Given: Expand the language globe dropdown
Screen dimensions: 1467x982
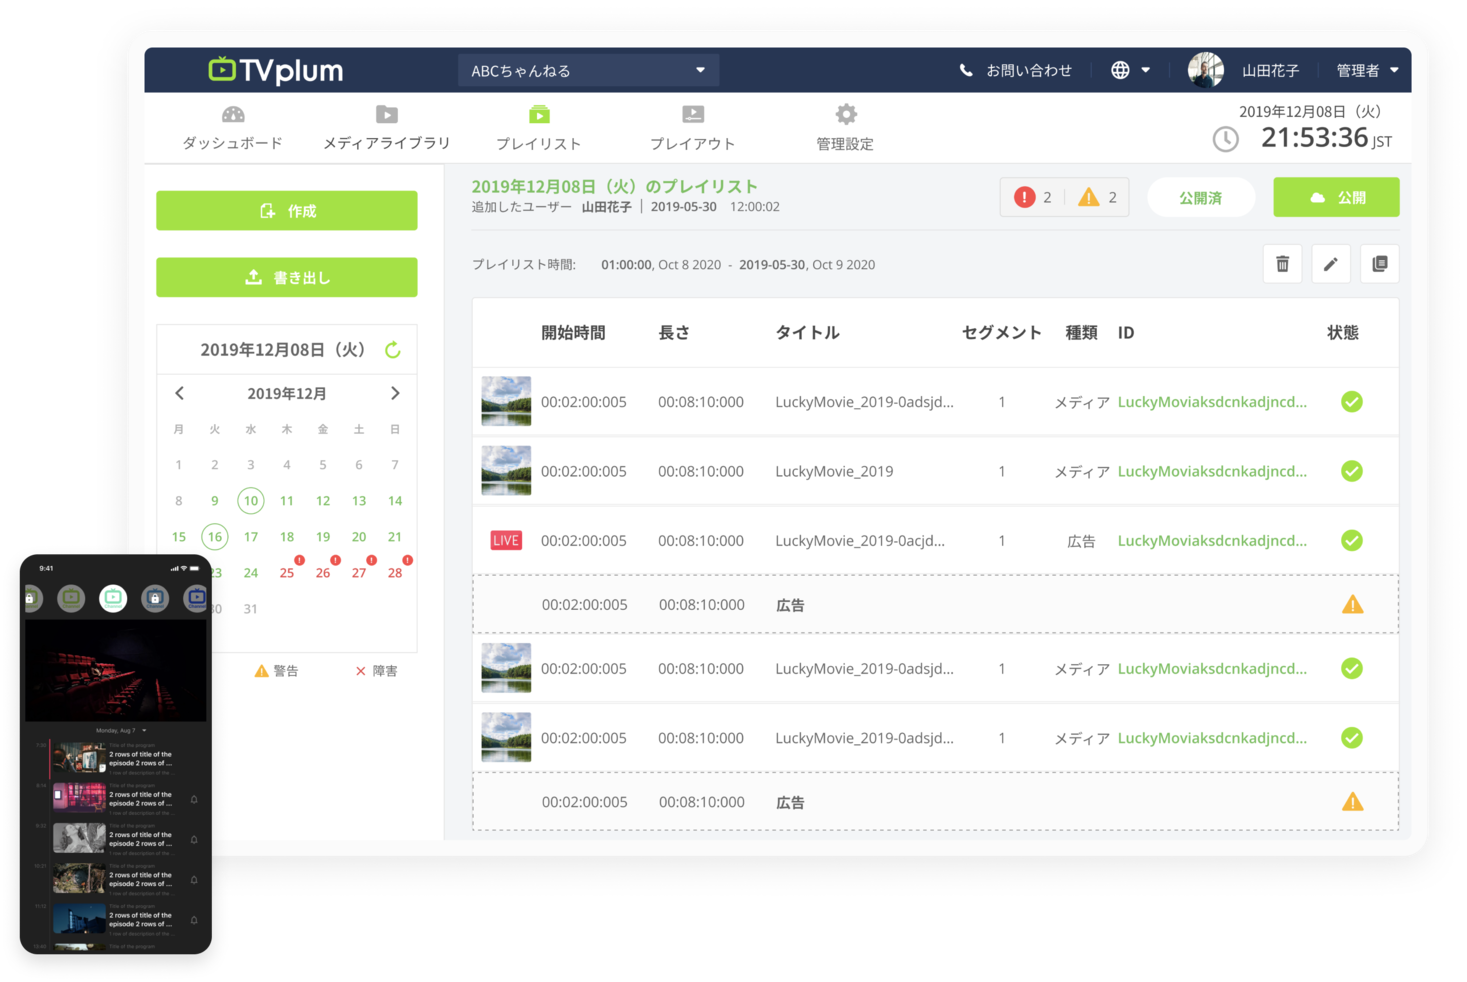Looking at the screenshot, I should [x=1130, y=69].
